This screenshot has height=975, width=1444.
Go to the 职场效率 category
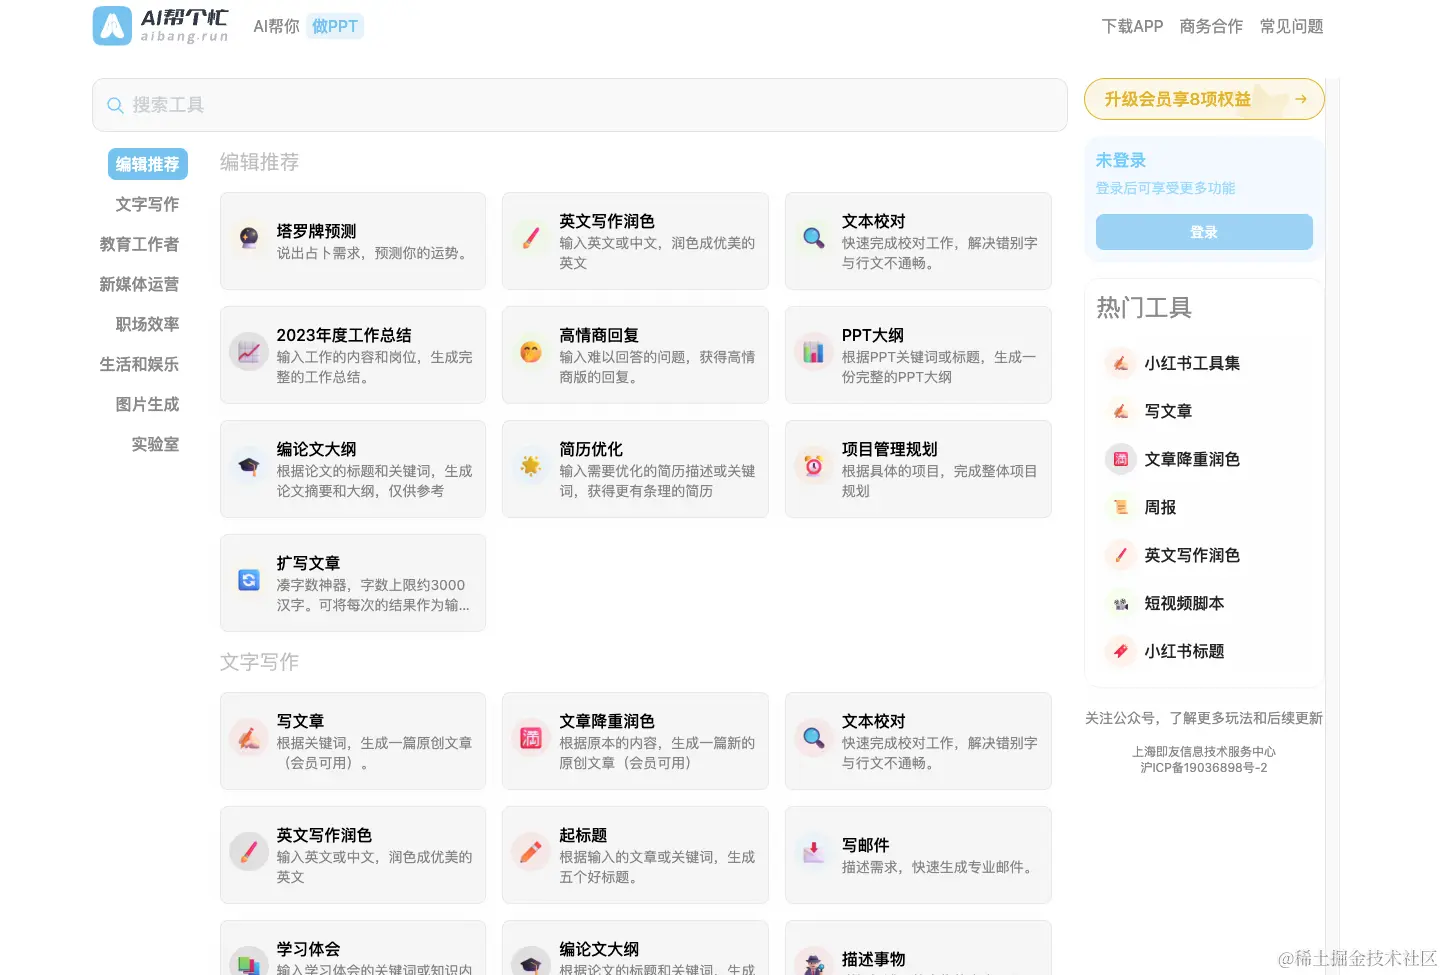click(x=148, y=324)
